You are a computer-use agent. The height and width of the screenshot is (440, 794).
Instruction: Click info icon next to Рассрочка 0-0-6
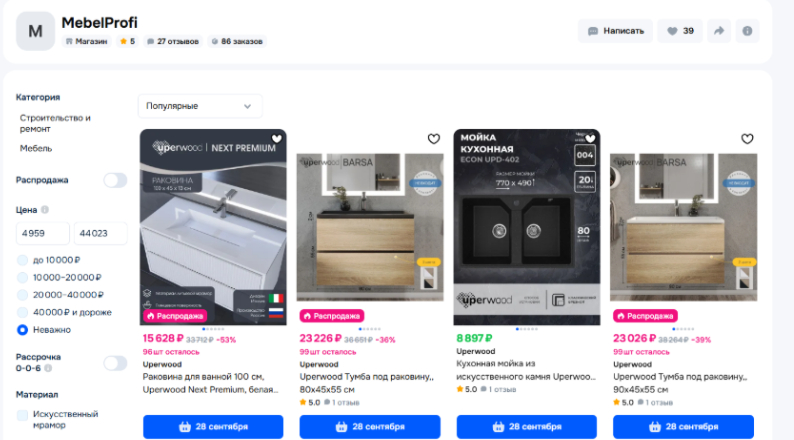point(48,368)
